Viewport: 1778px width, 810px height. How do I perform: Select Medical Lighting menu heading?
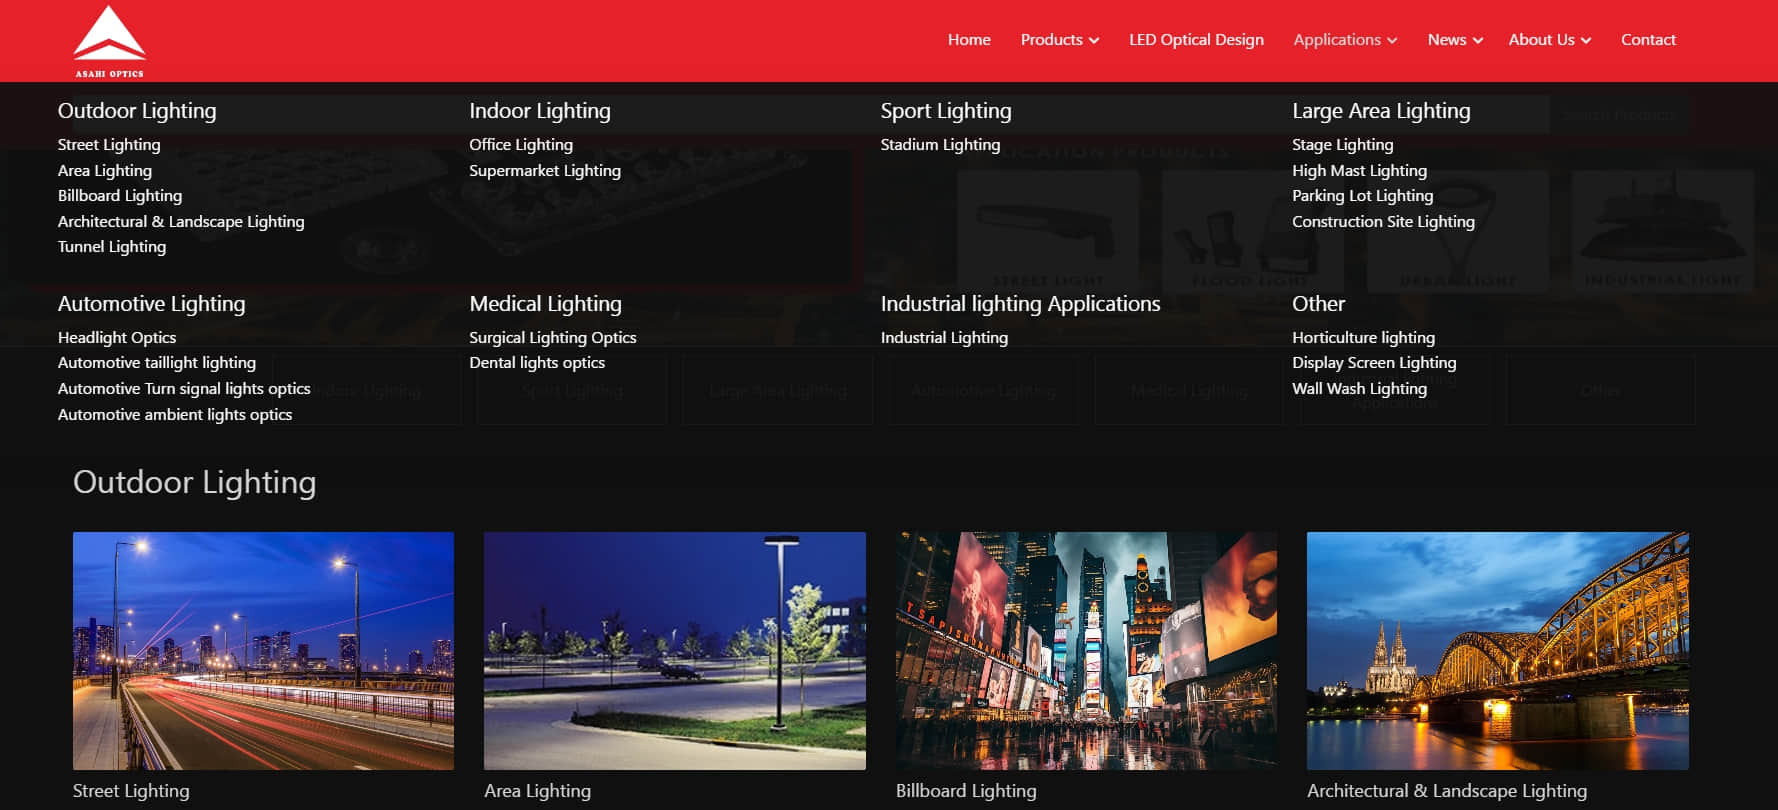coord(545,304)
